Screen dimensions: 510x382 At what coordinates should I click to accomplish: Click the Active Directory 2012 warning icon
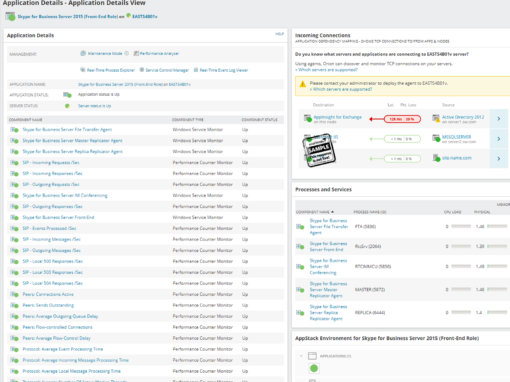pyautogui.click(x=436, y=118)
